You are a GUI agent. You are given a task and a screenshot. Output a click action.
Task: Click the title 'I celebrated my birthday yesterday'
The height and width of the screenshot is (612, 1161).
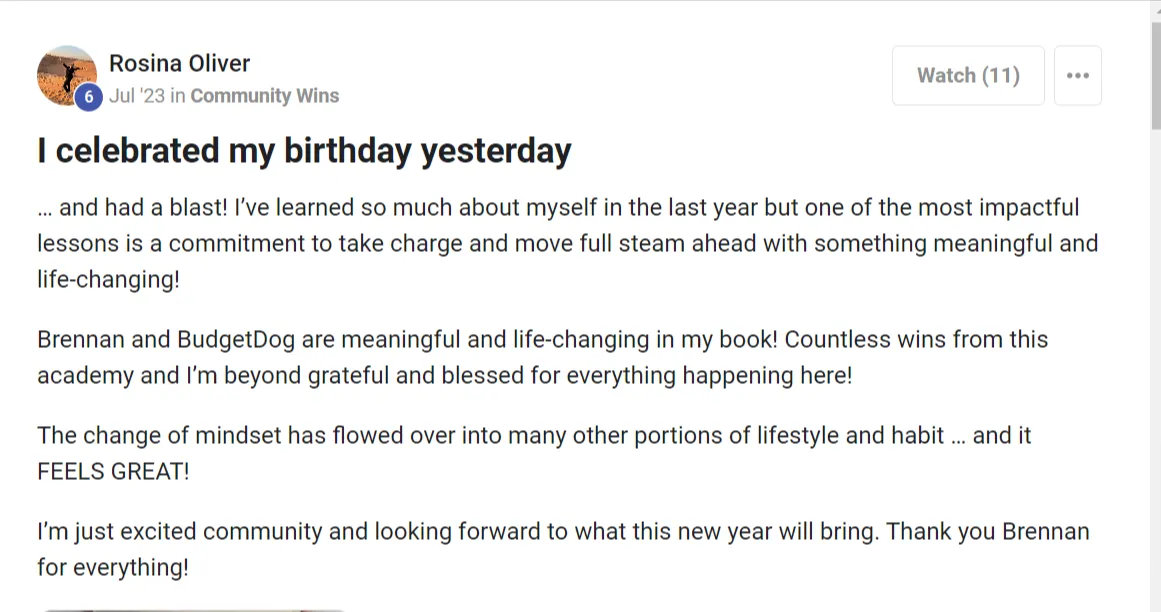(x=304, y=151)
